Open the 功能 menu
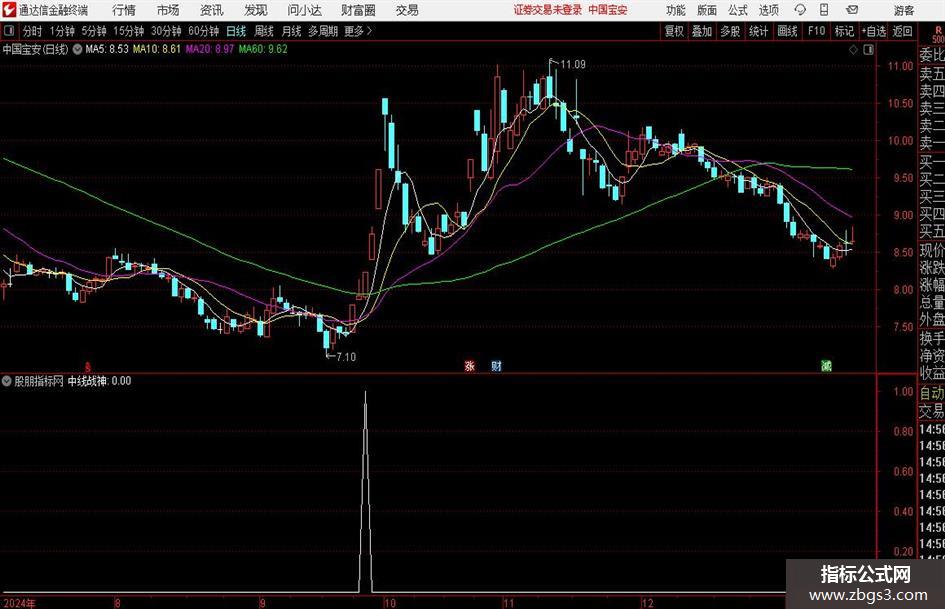 pyautogui.click(x=676, y=10)
